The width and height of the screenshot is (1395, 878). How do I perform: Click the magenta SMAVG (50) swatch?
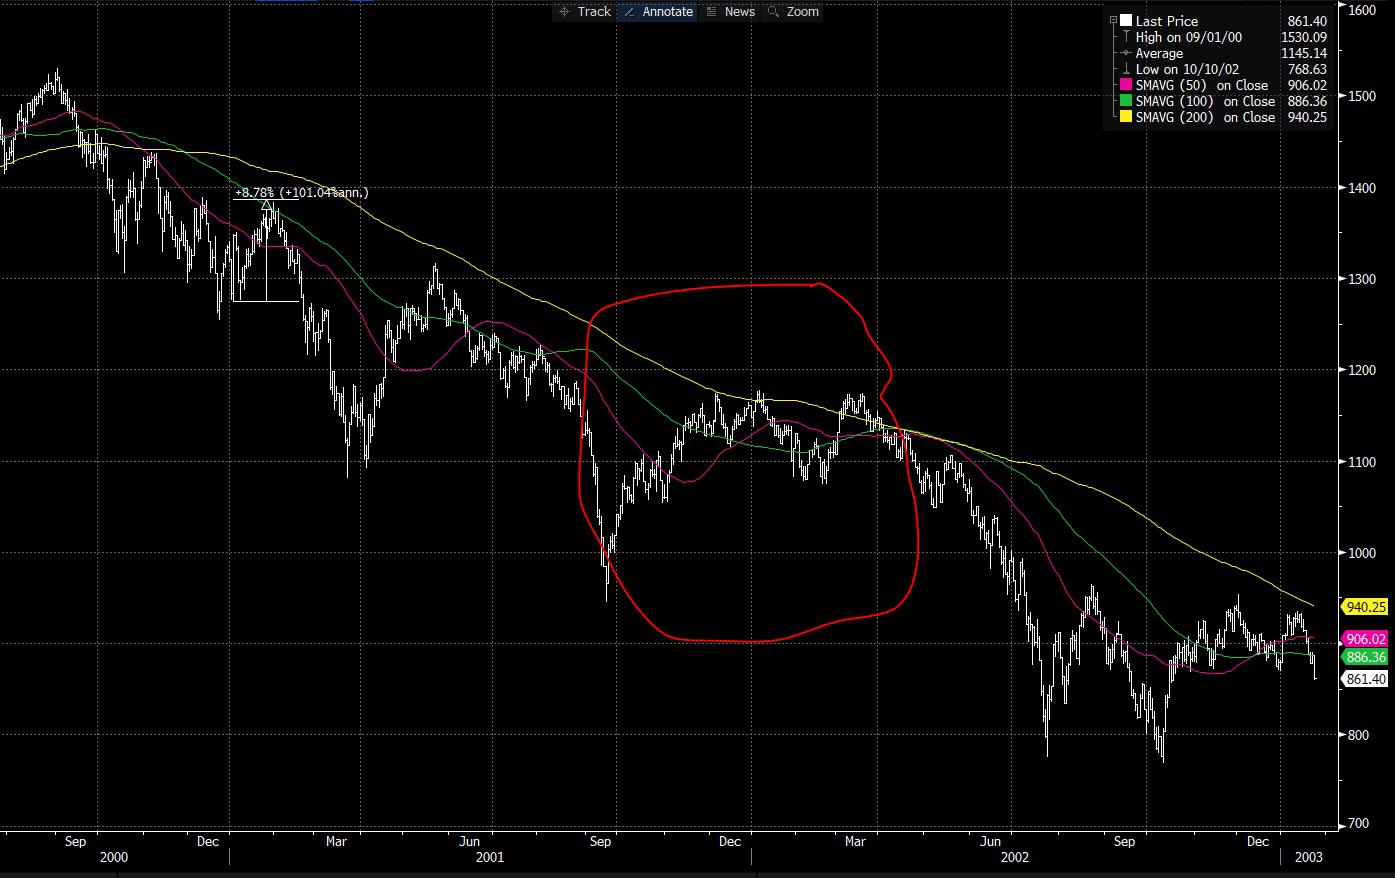coord(1126,85)
